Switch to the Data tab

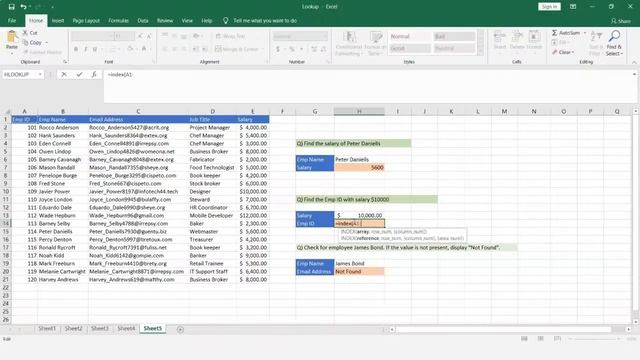[x=143, y=20]
